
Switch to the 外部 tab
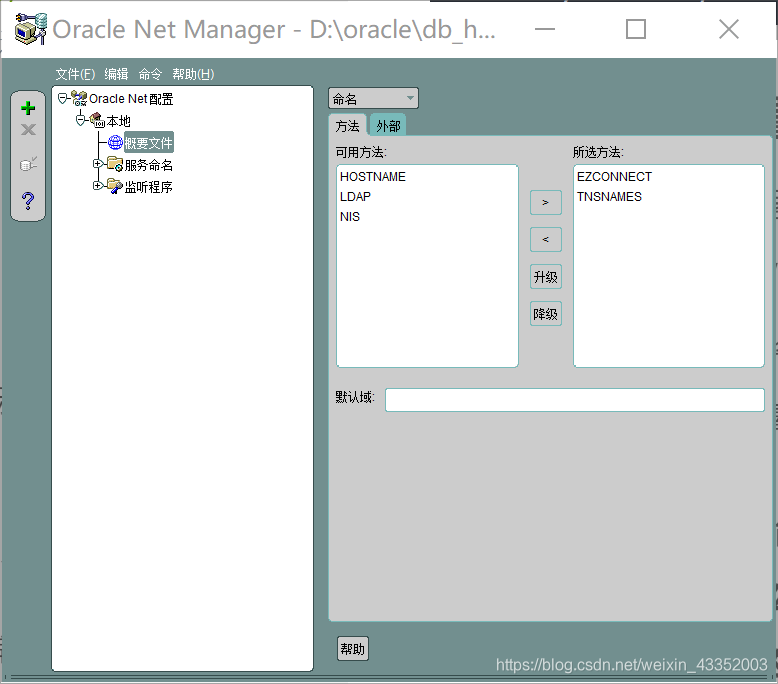click(x=388, y=126)
